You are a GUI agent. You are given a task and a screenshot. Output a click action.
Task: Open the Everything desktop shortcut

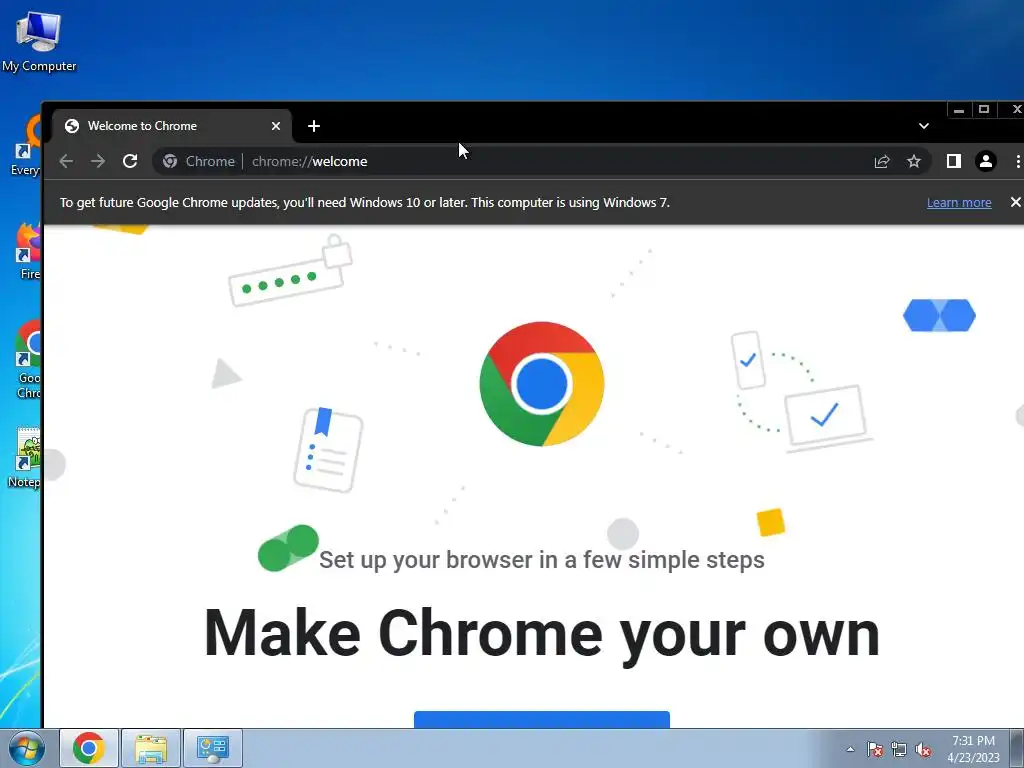pyautogui.click(x=26, y=147)
